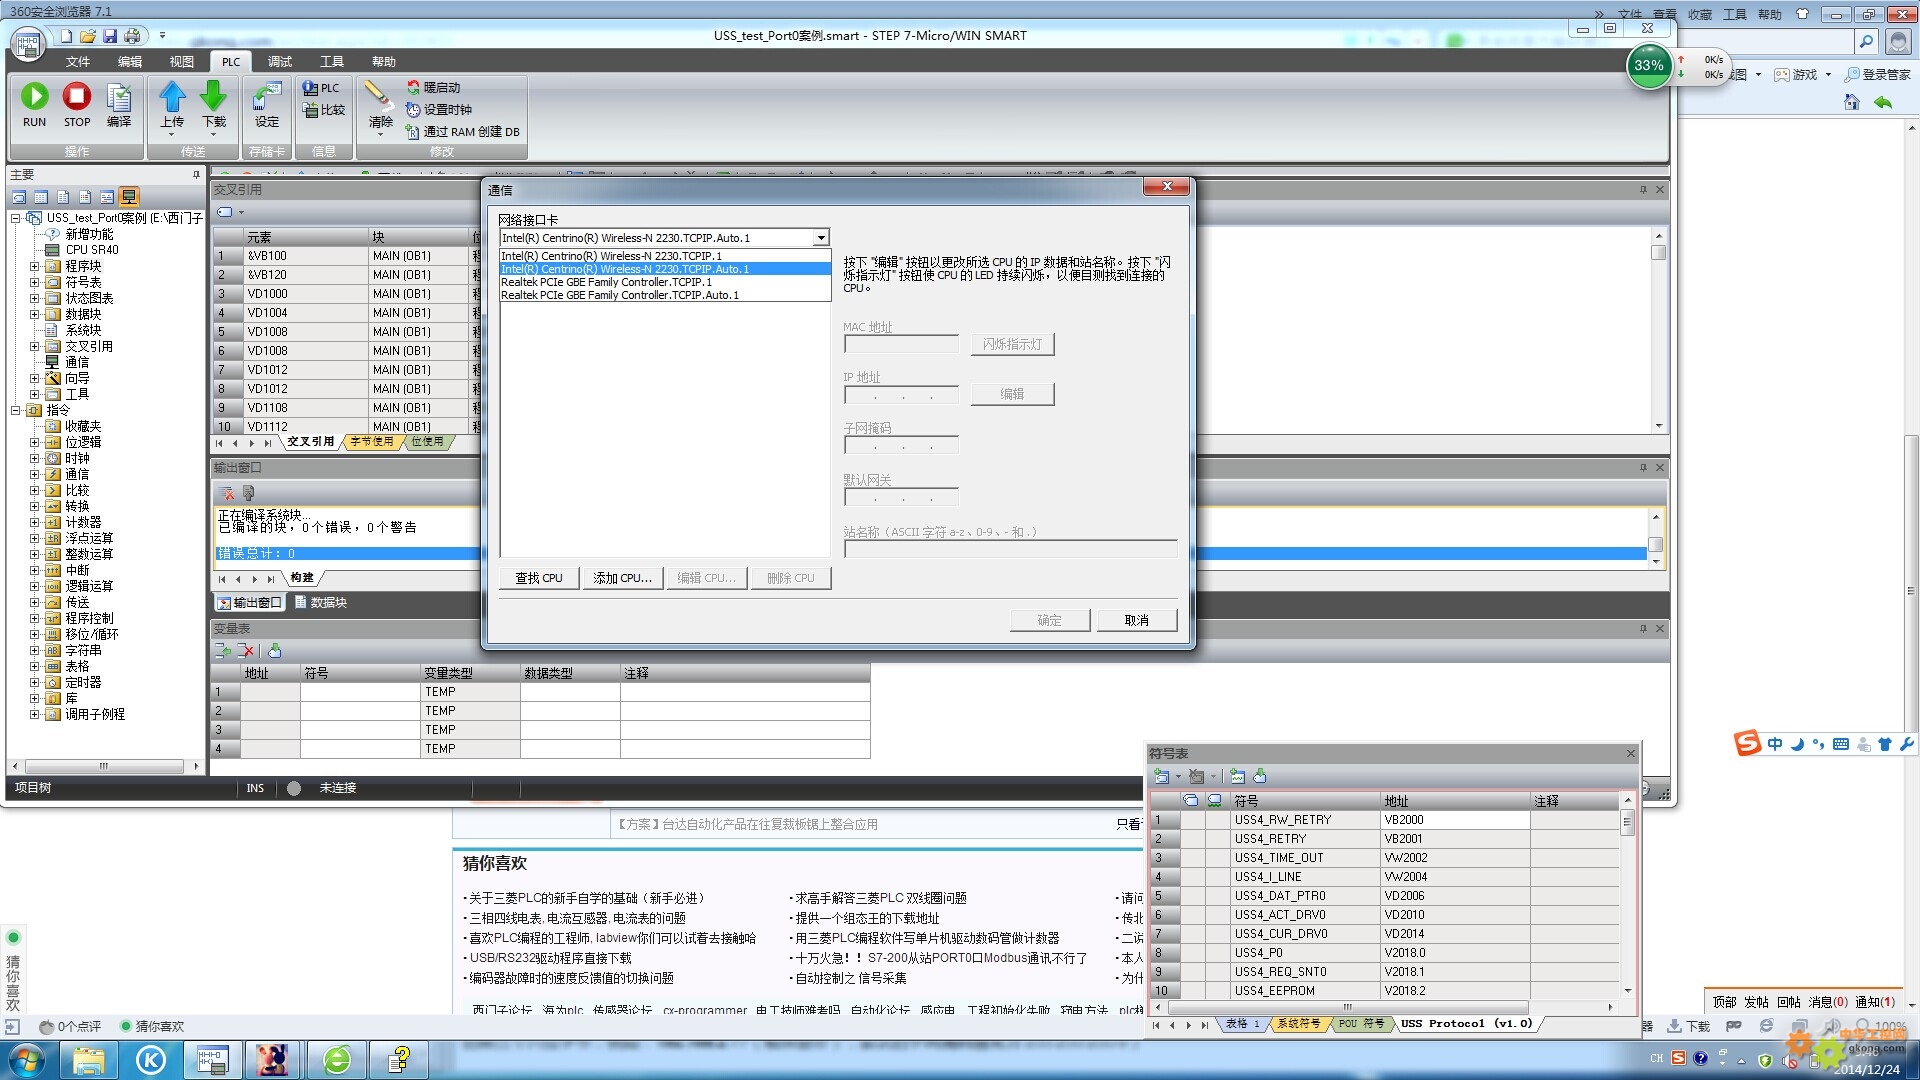1920x1080 pixels.
Task: Click the 关于三菱PLC的新手自学的基础 link
Action: (589, 899)
